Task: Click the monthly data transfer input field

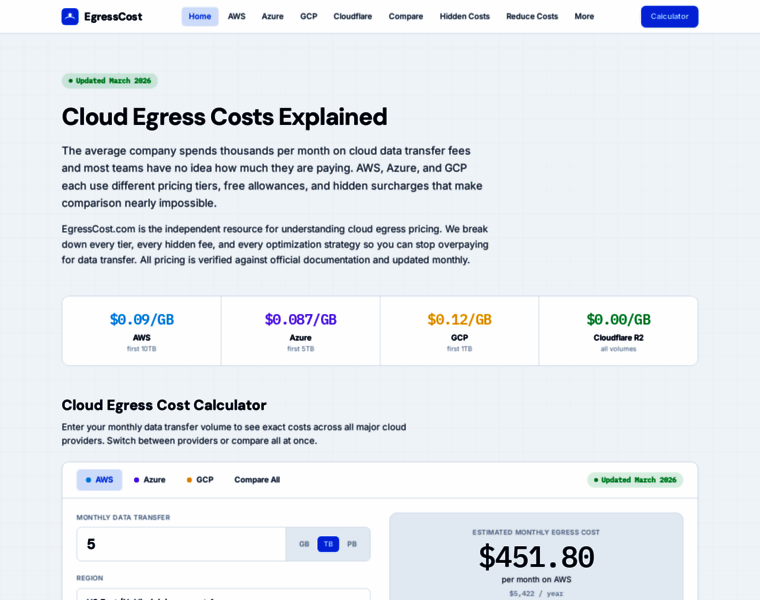Action: click(x=181, y=544)
